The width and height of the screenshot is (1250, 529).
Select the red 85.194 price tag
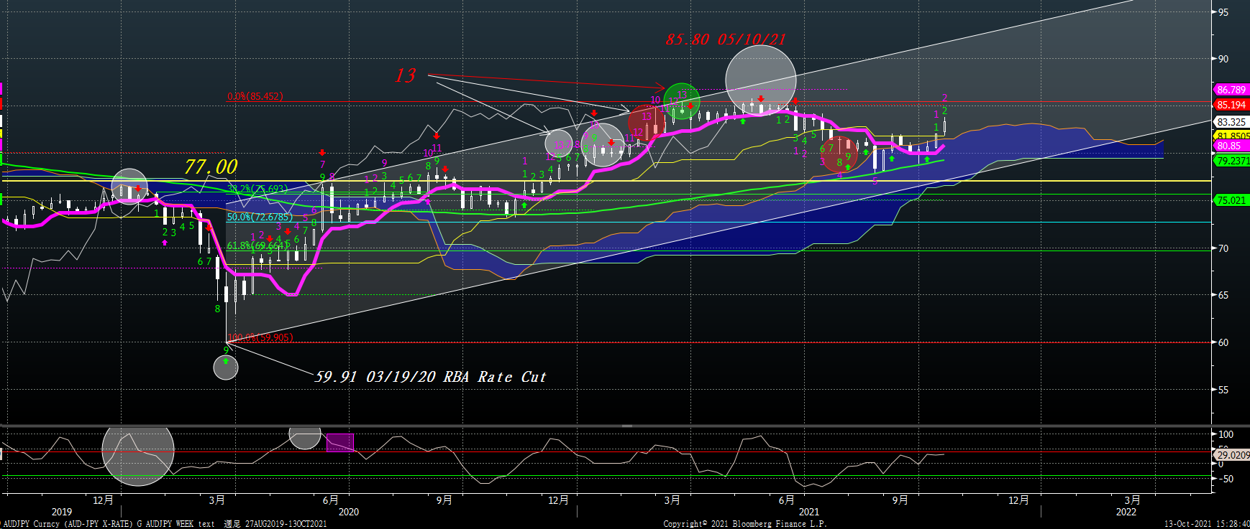(x=1229, y=104)
